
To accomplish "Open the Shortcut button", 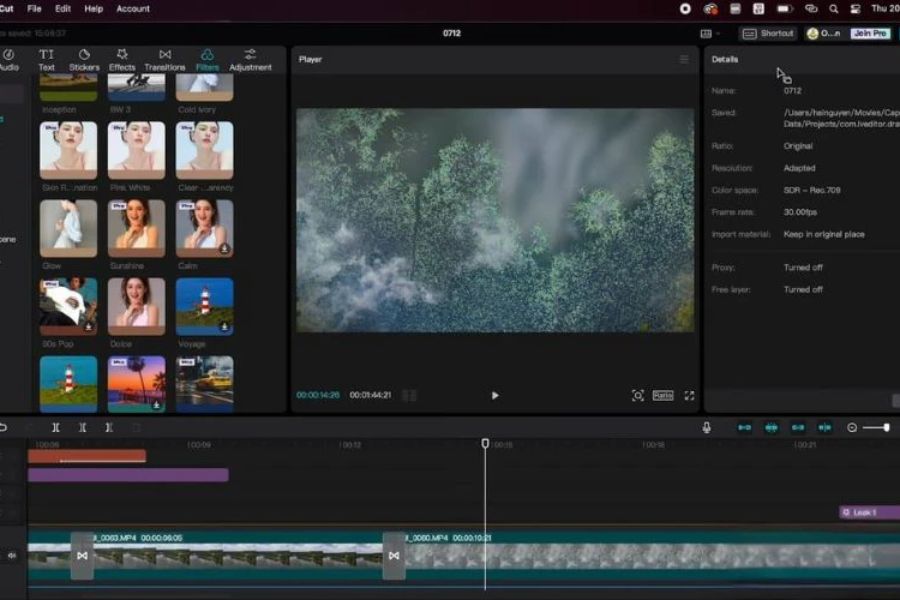I will [x=768, y=33].
